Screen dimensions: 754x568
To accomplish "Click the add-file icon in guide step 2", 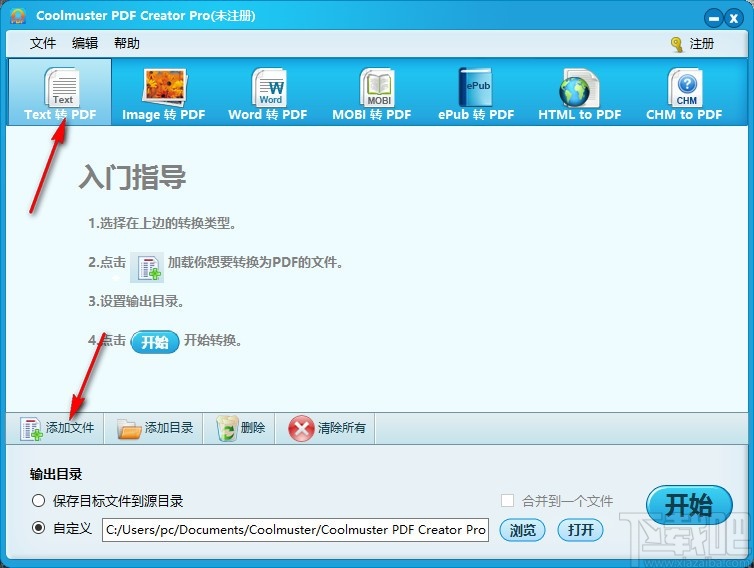I will pos(147,267).
